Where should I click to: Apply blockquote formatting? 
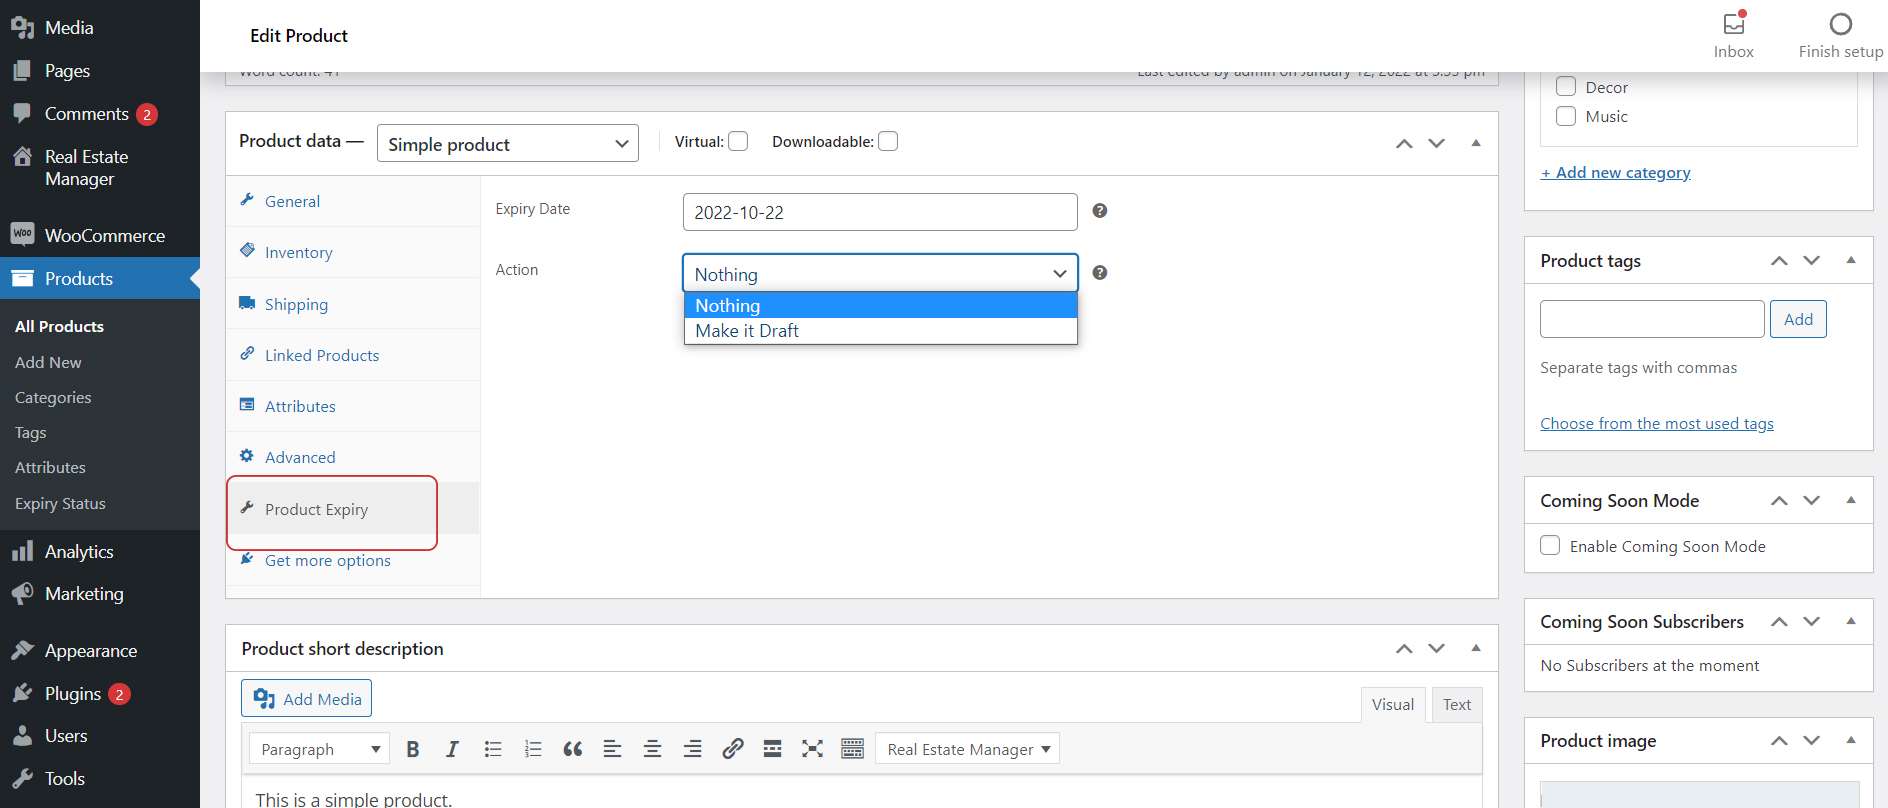[x=573, y=749]
